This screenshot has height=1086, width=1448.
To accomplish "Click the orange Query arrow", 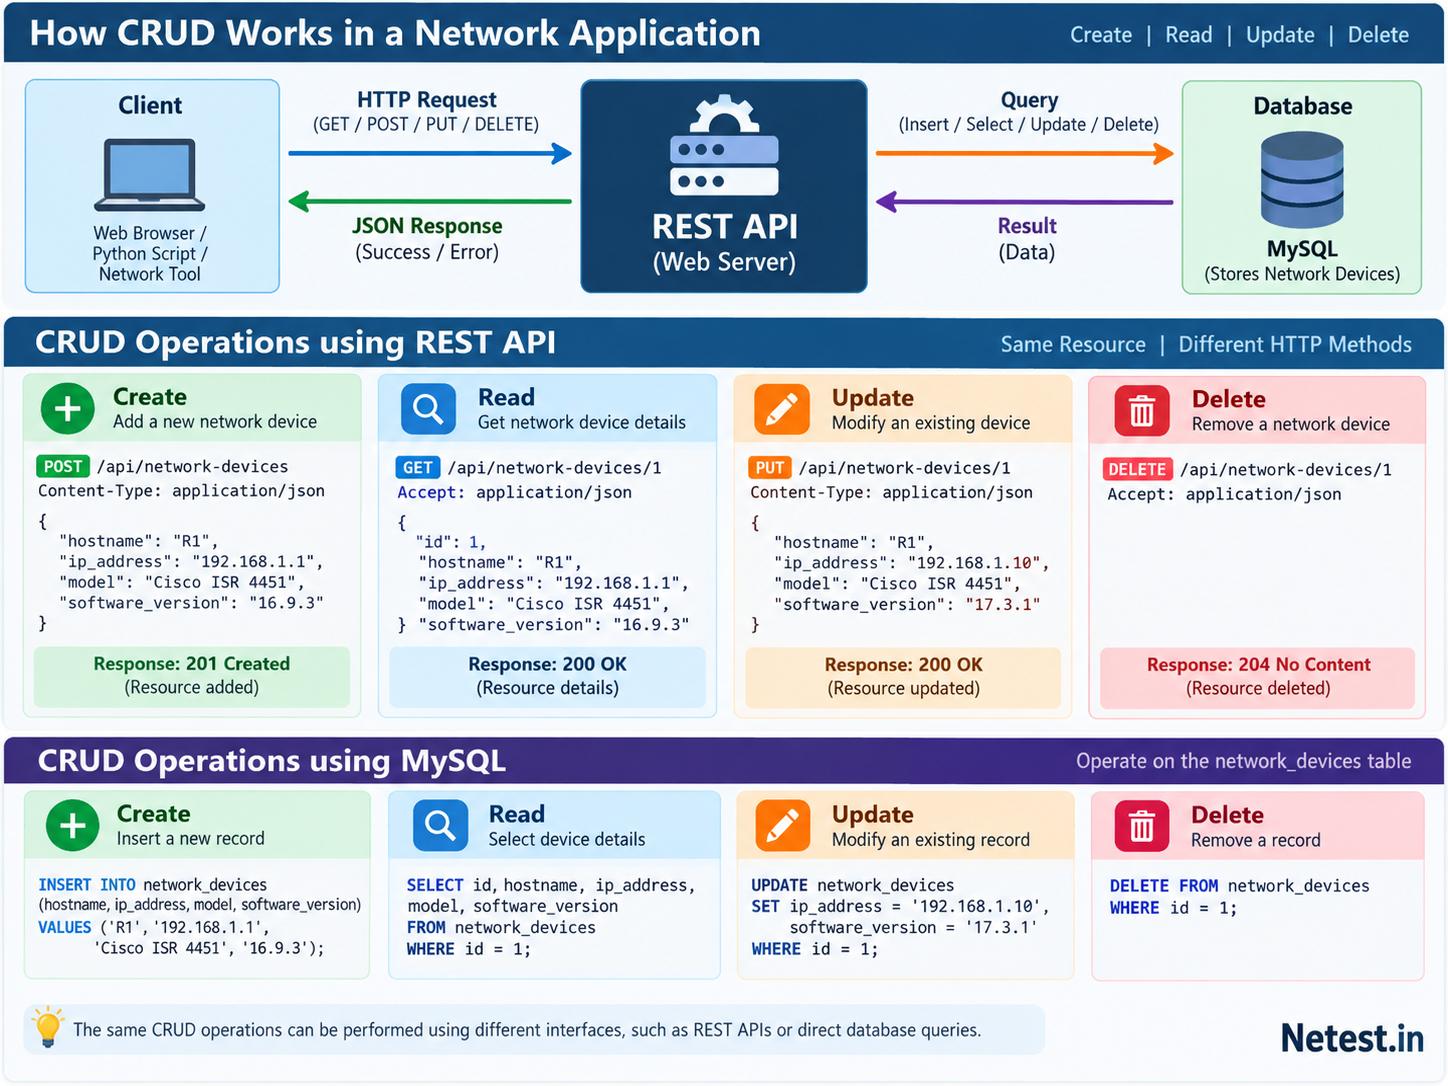I will 1025,154.
